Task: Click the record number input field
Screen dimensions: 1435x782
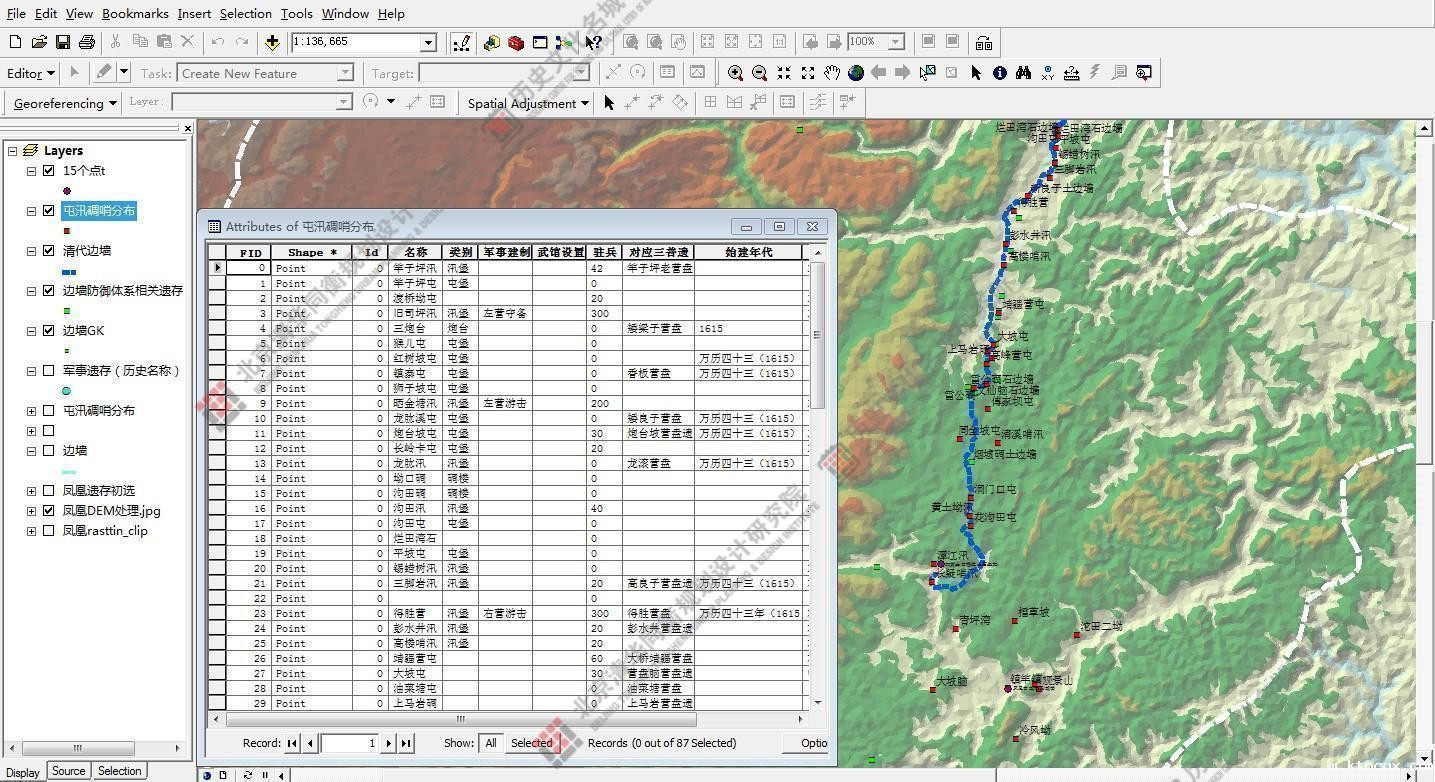Action: click(348, 743)
